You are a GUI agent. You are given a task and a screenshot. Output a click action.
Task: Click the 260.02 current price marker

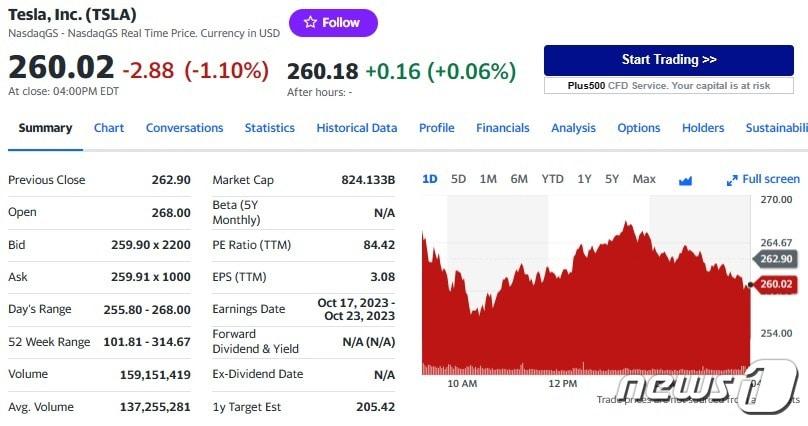pyautogui.click(x=777, y=284)
